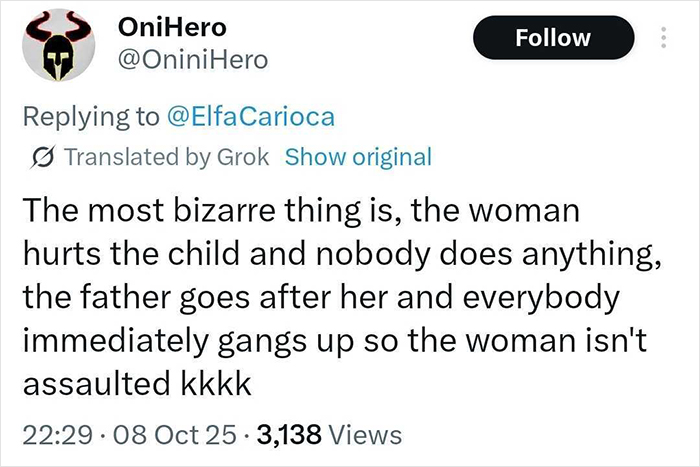The width and height of the screenshot is (700, 467).
Task: Click the OniHero display name
Action: 174,27
